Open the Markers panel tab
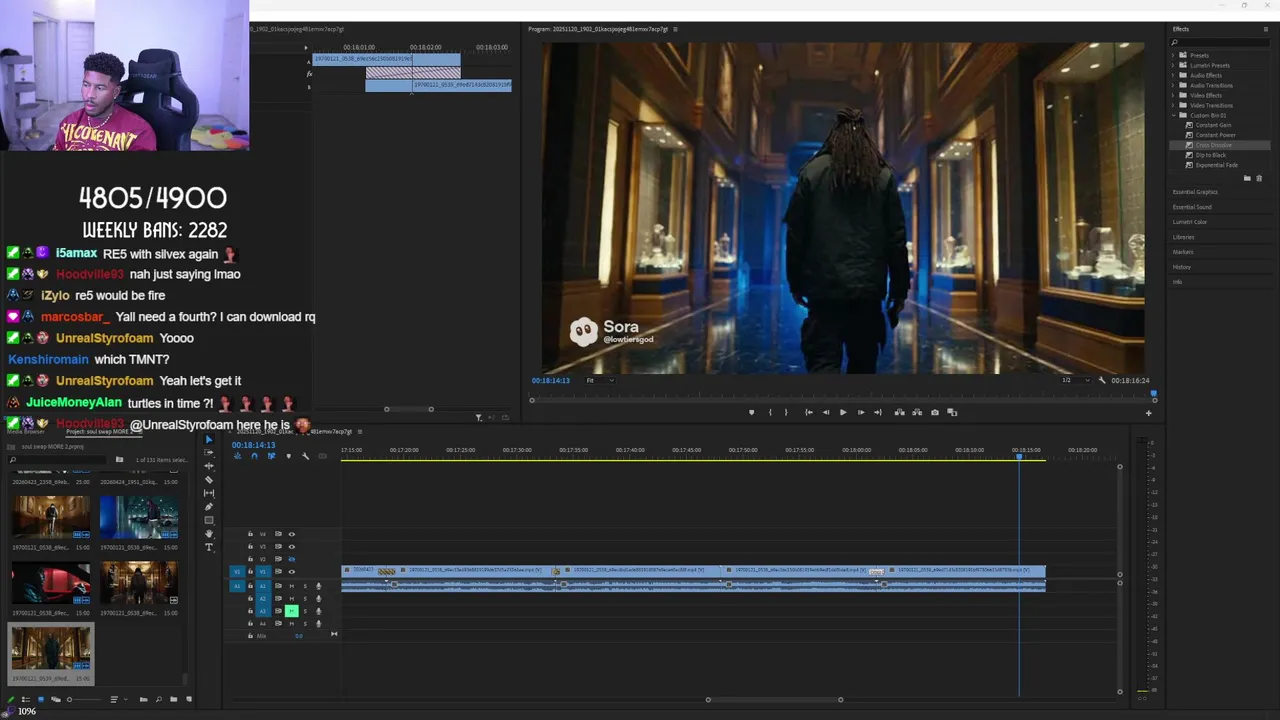Viewport: 1280px width, 720px height. click(x=1183, y=252)
